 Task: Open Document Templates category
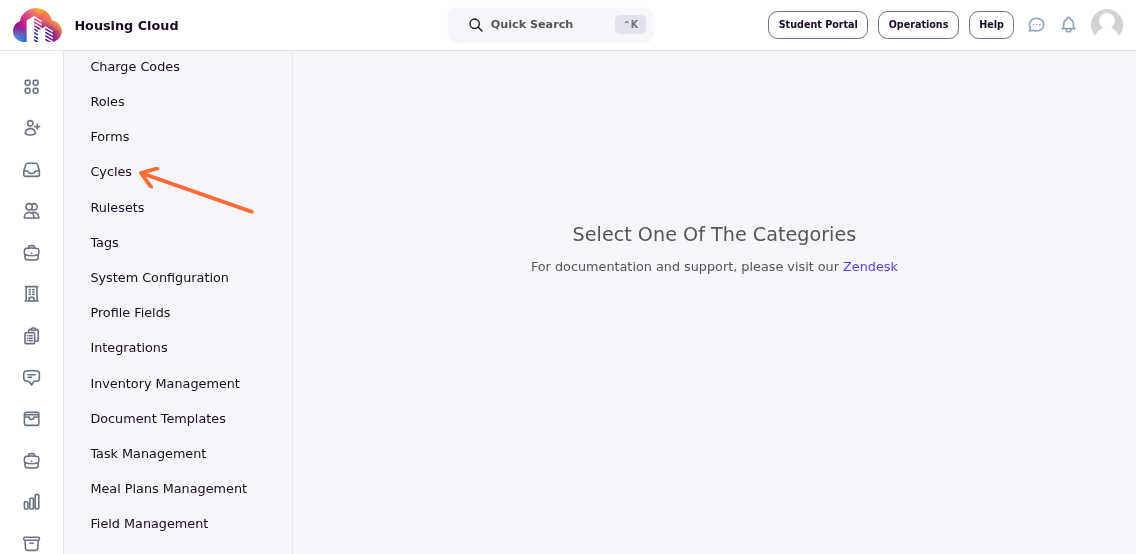click(158, 419)
